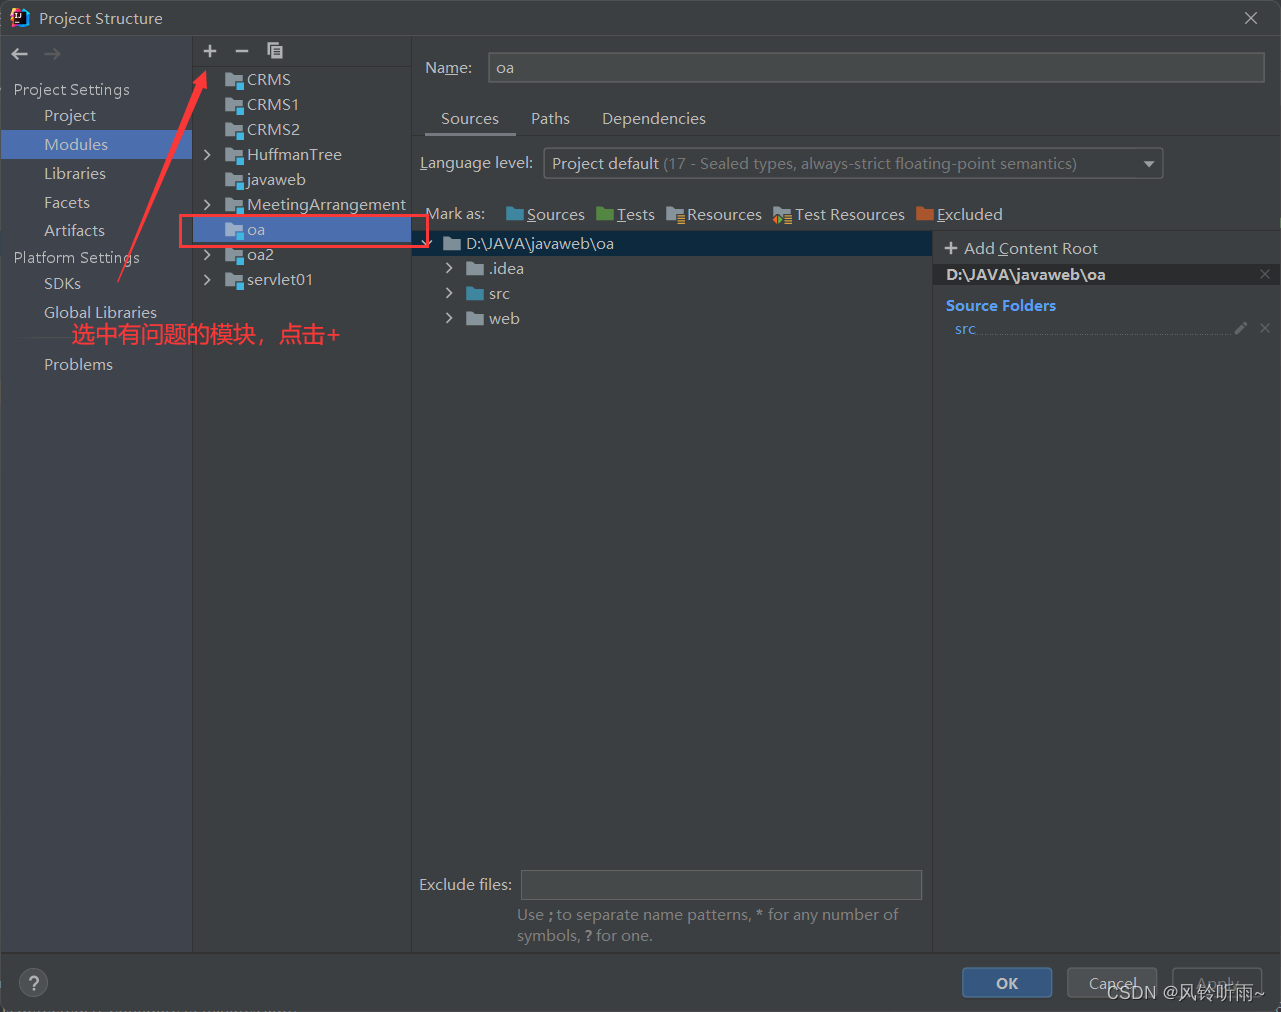Click the help question mark icon
This screenshot has width=1281, height=1012.
click(x=33, y=983)
